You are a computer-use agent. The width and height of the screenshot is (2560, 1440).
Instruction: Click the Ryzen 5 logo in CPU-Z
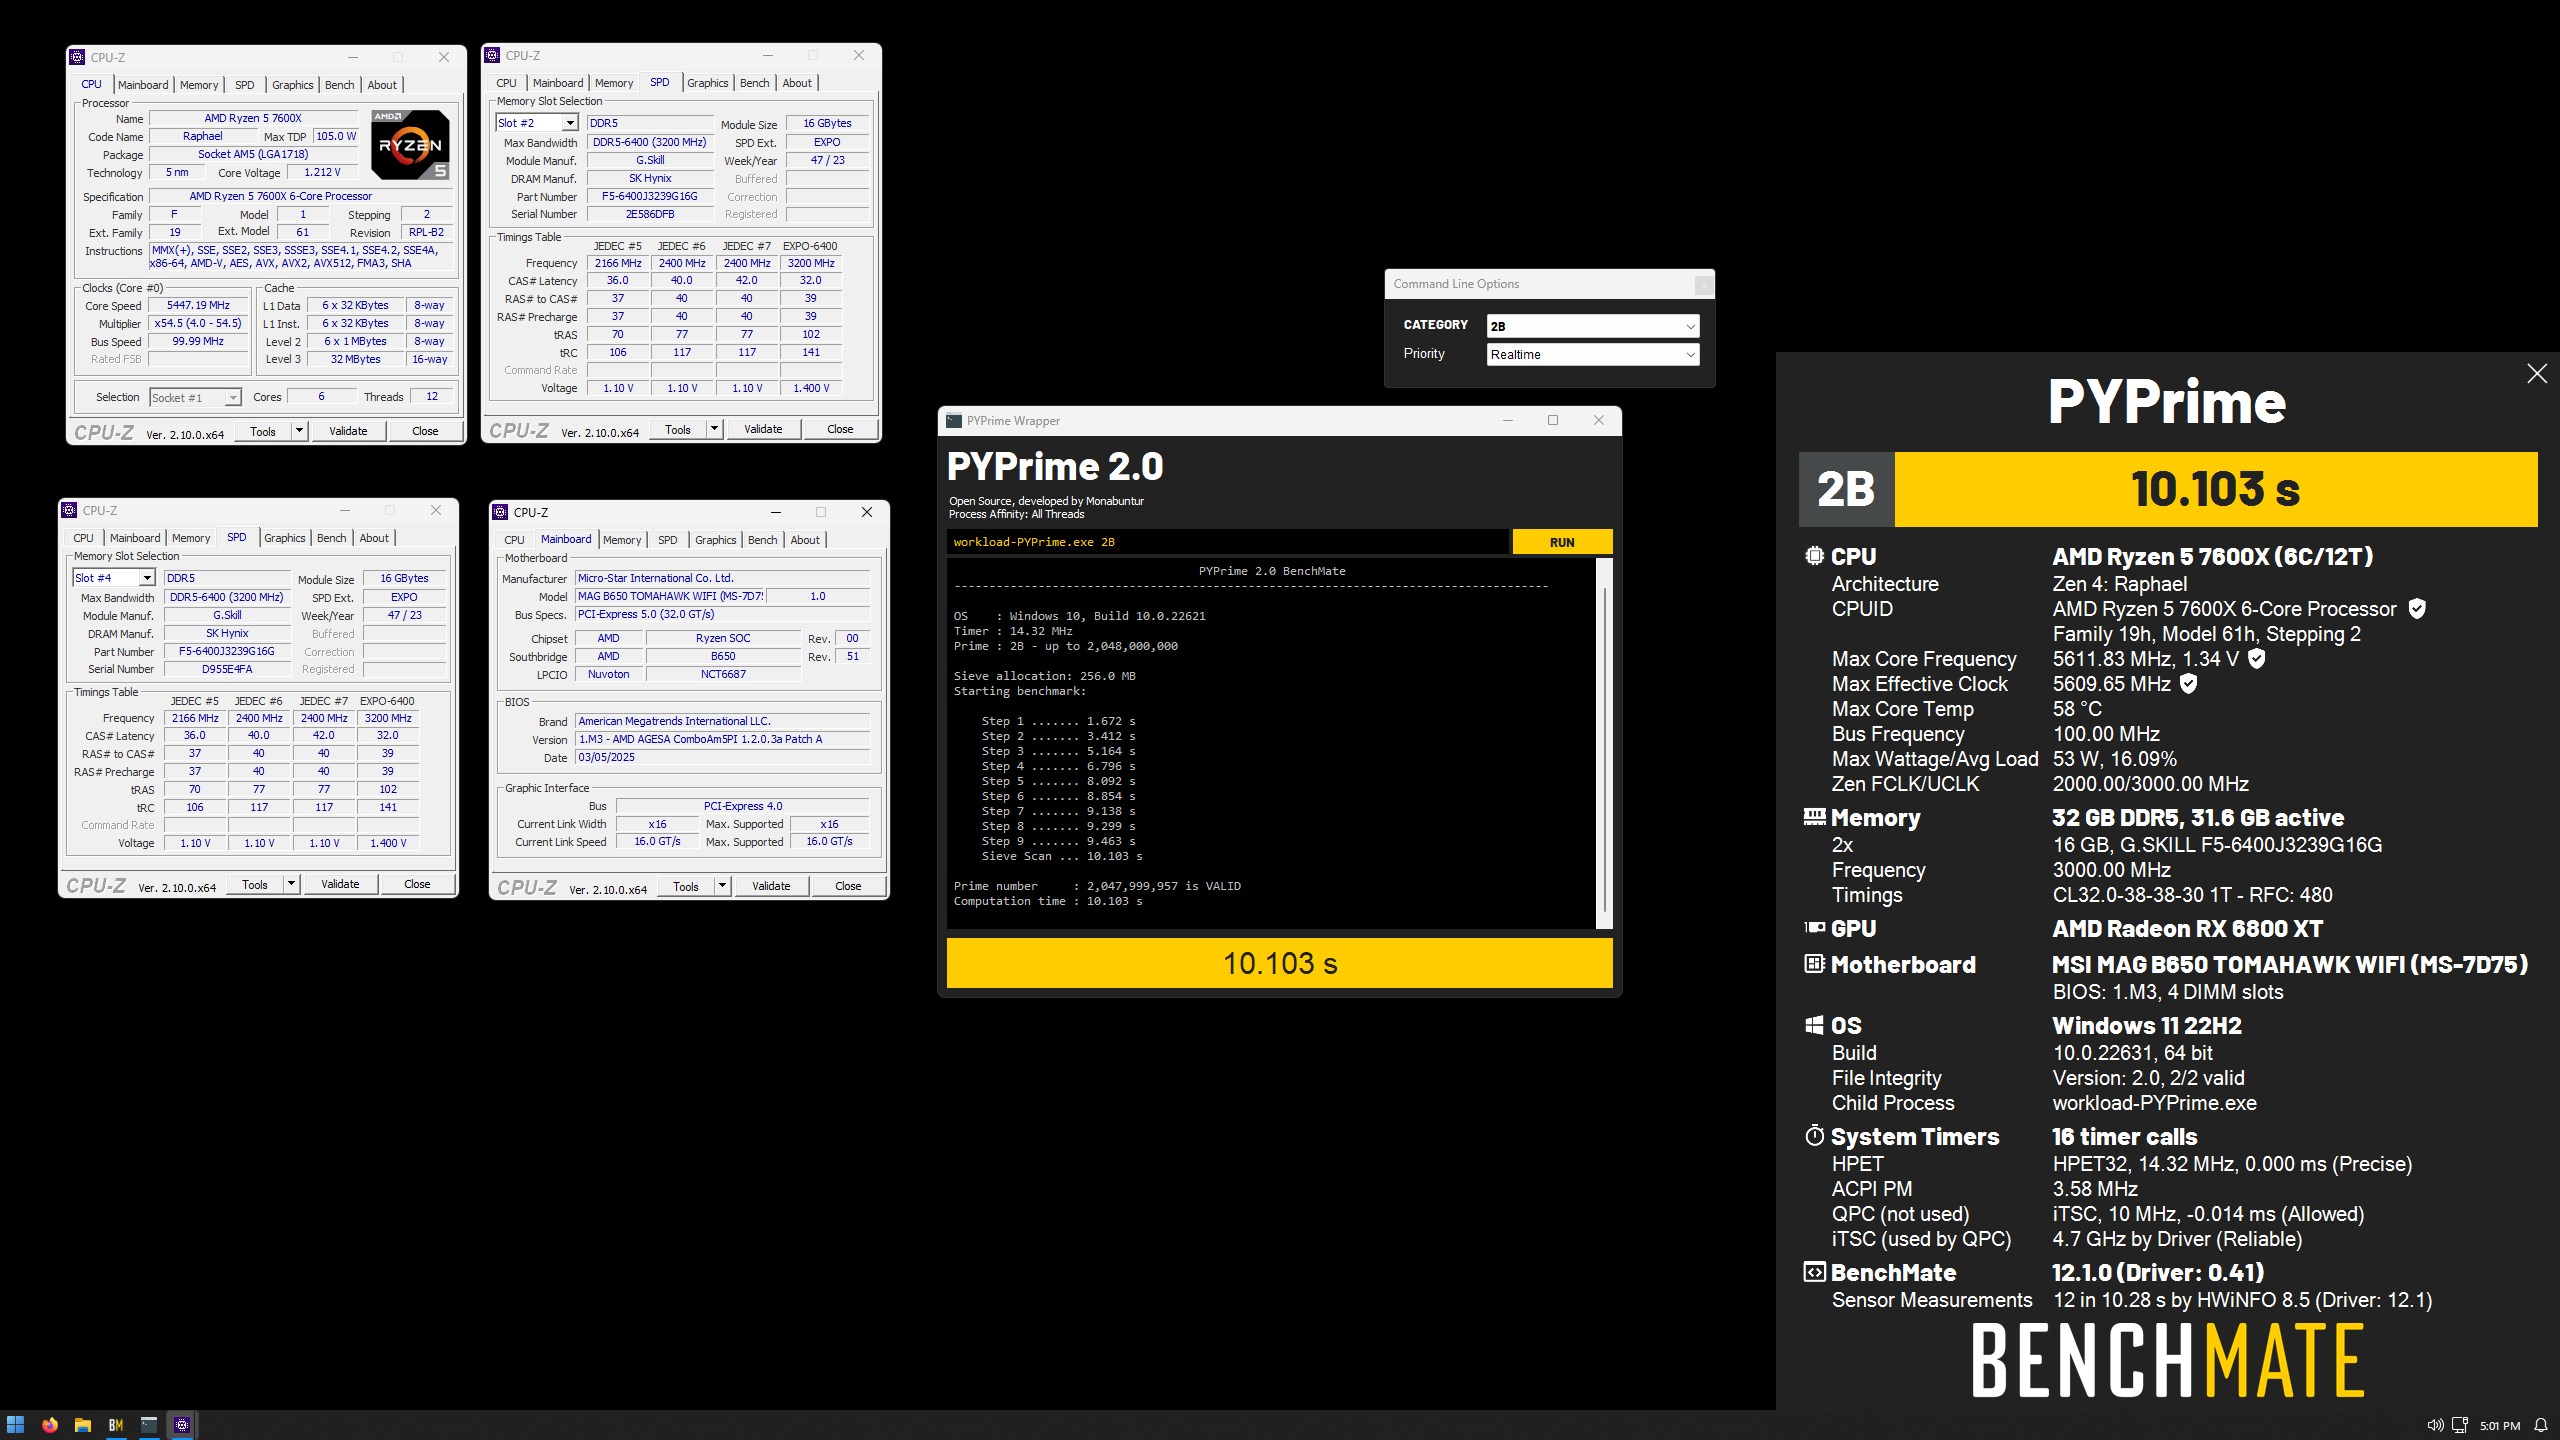[410, 145]
